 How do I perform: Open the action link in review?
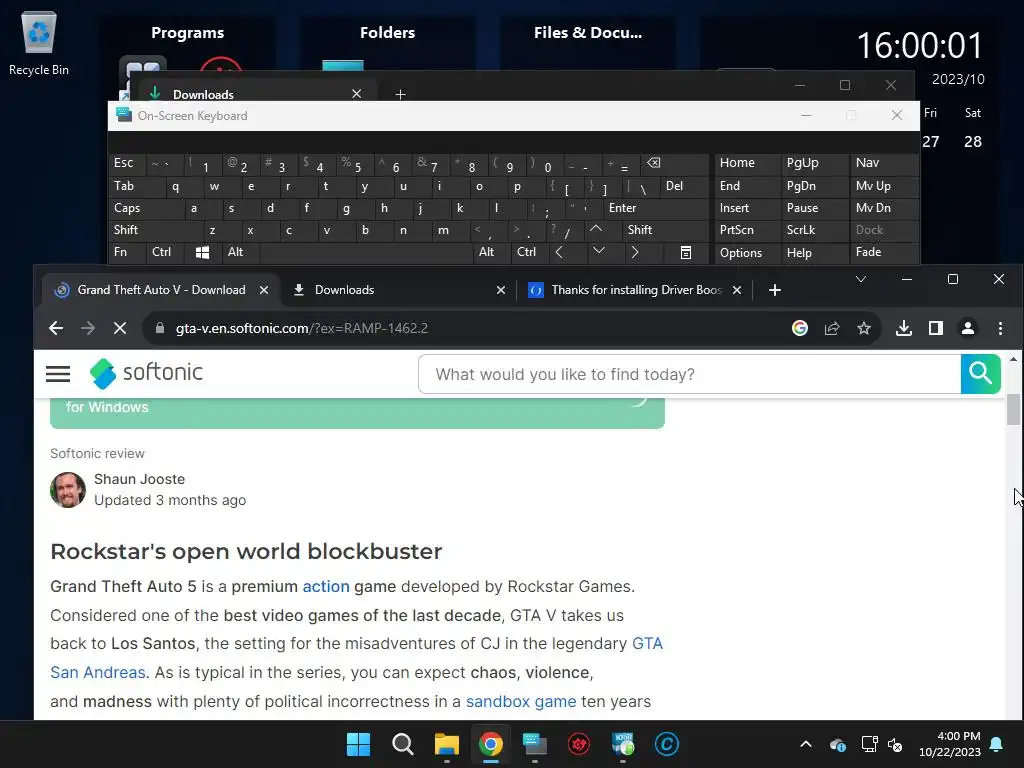pos(326,586)
